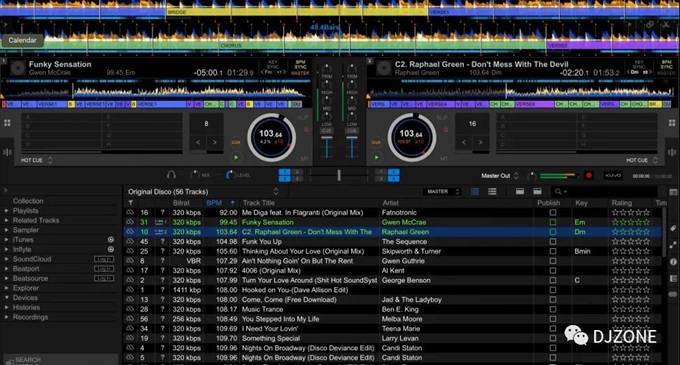Expand the Histories tree item
Image resolution: width=680 pixels, height=365 pixels.
pos(7,307)
